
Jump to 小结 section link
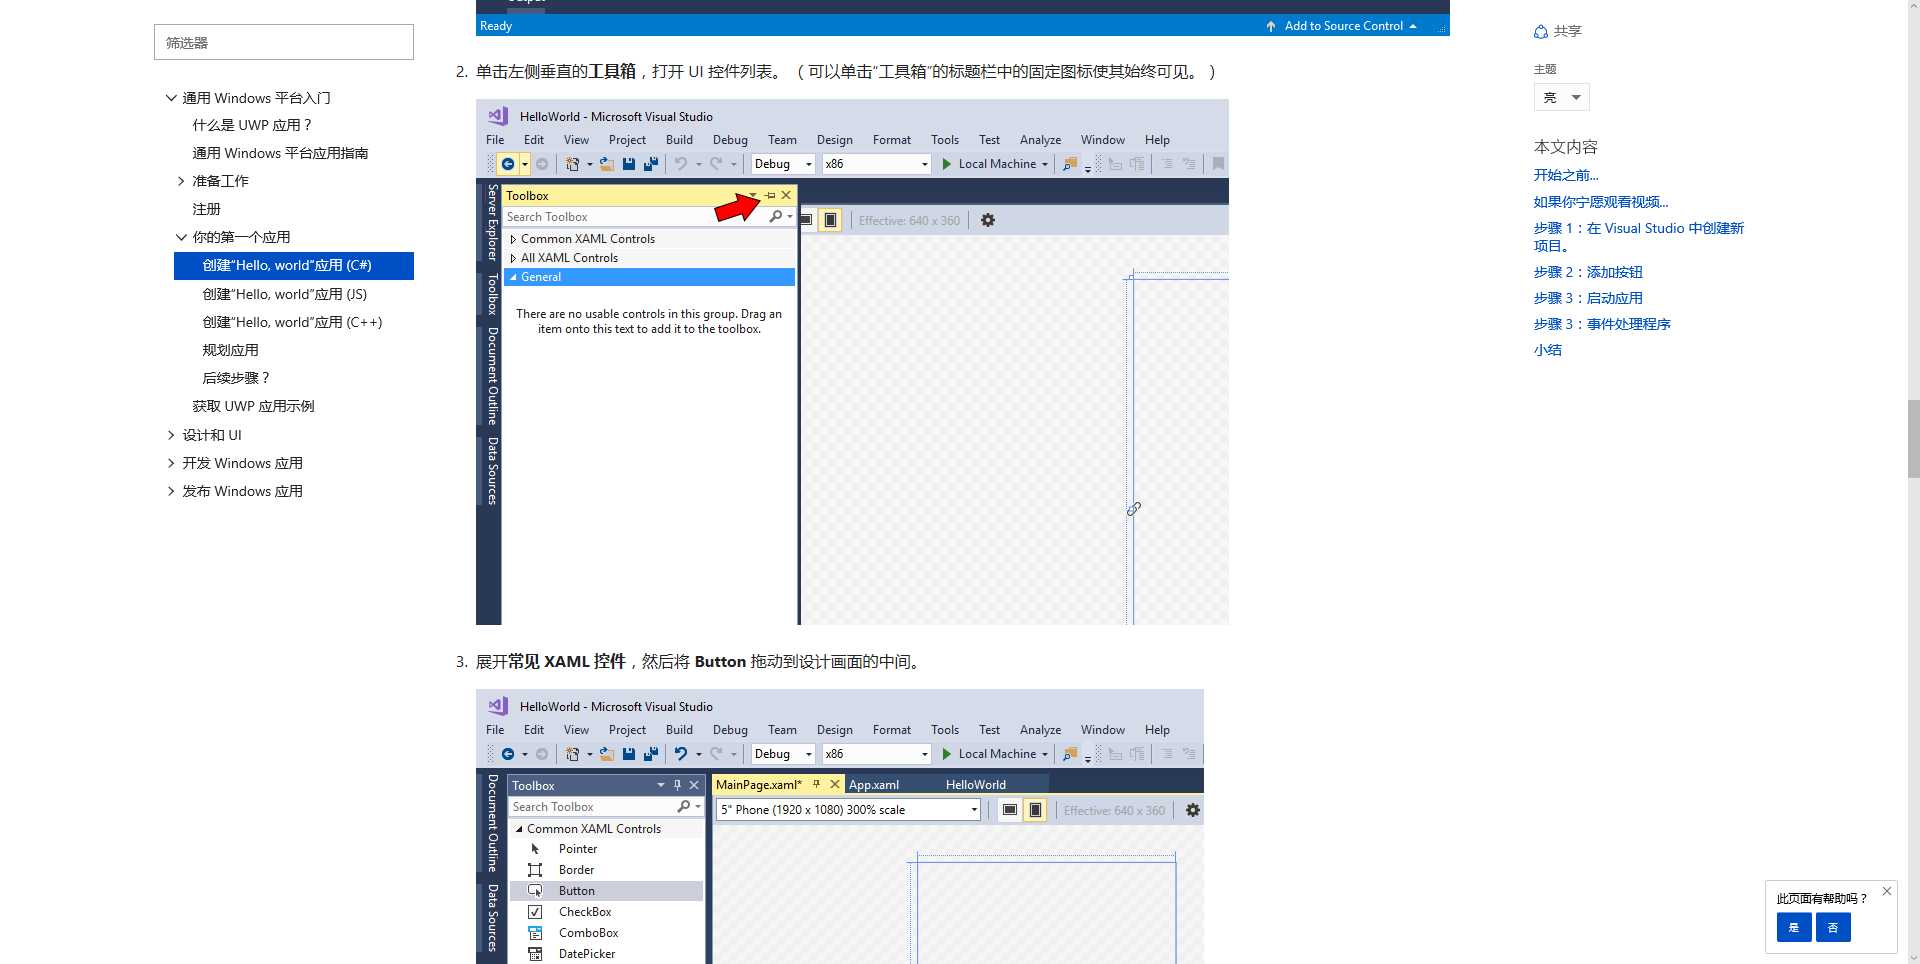(x=1548, y=350)
